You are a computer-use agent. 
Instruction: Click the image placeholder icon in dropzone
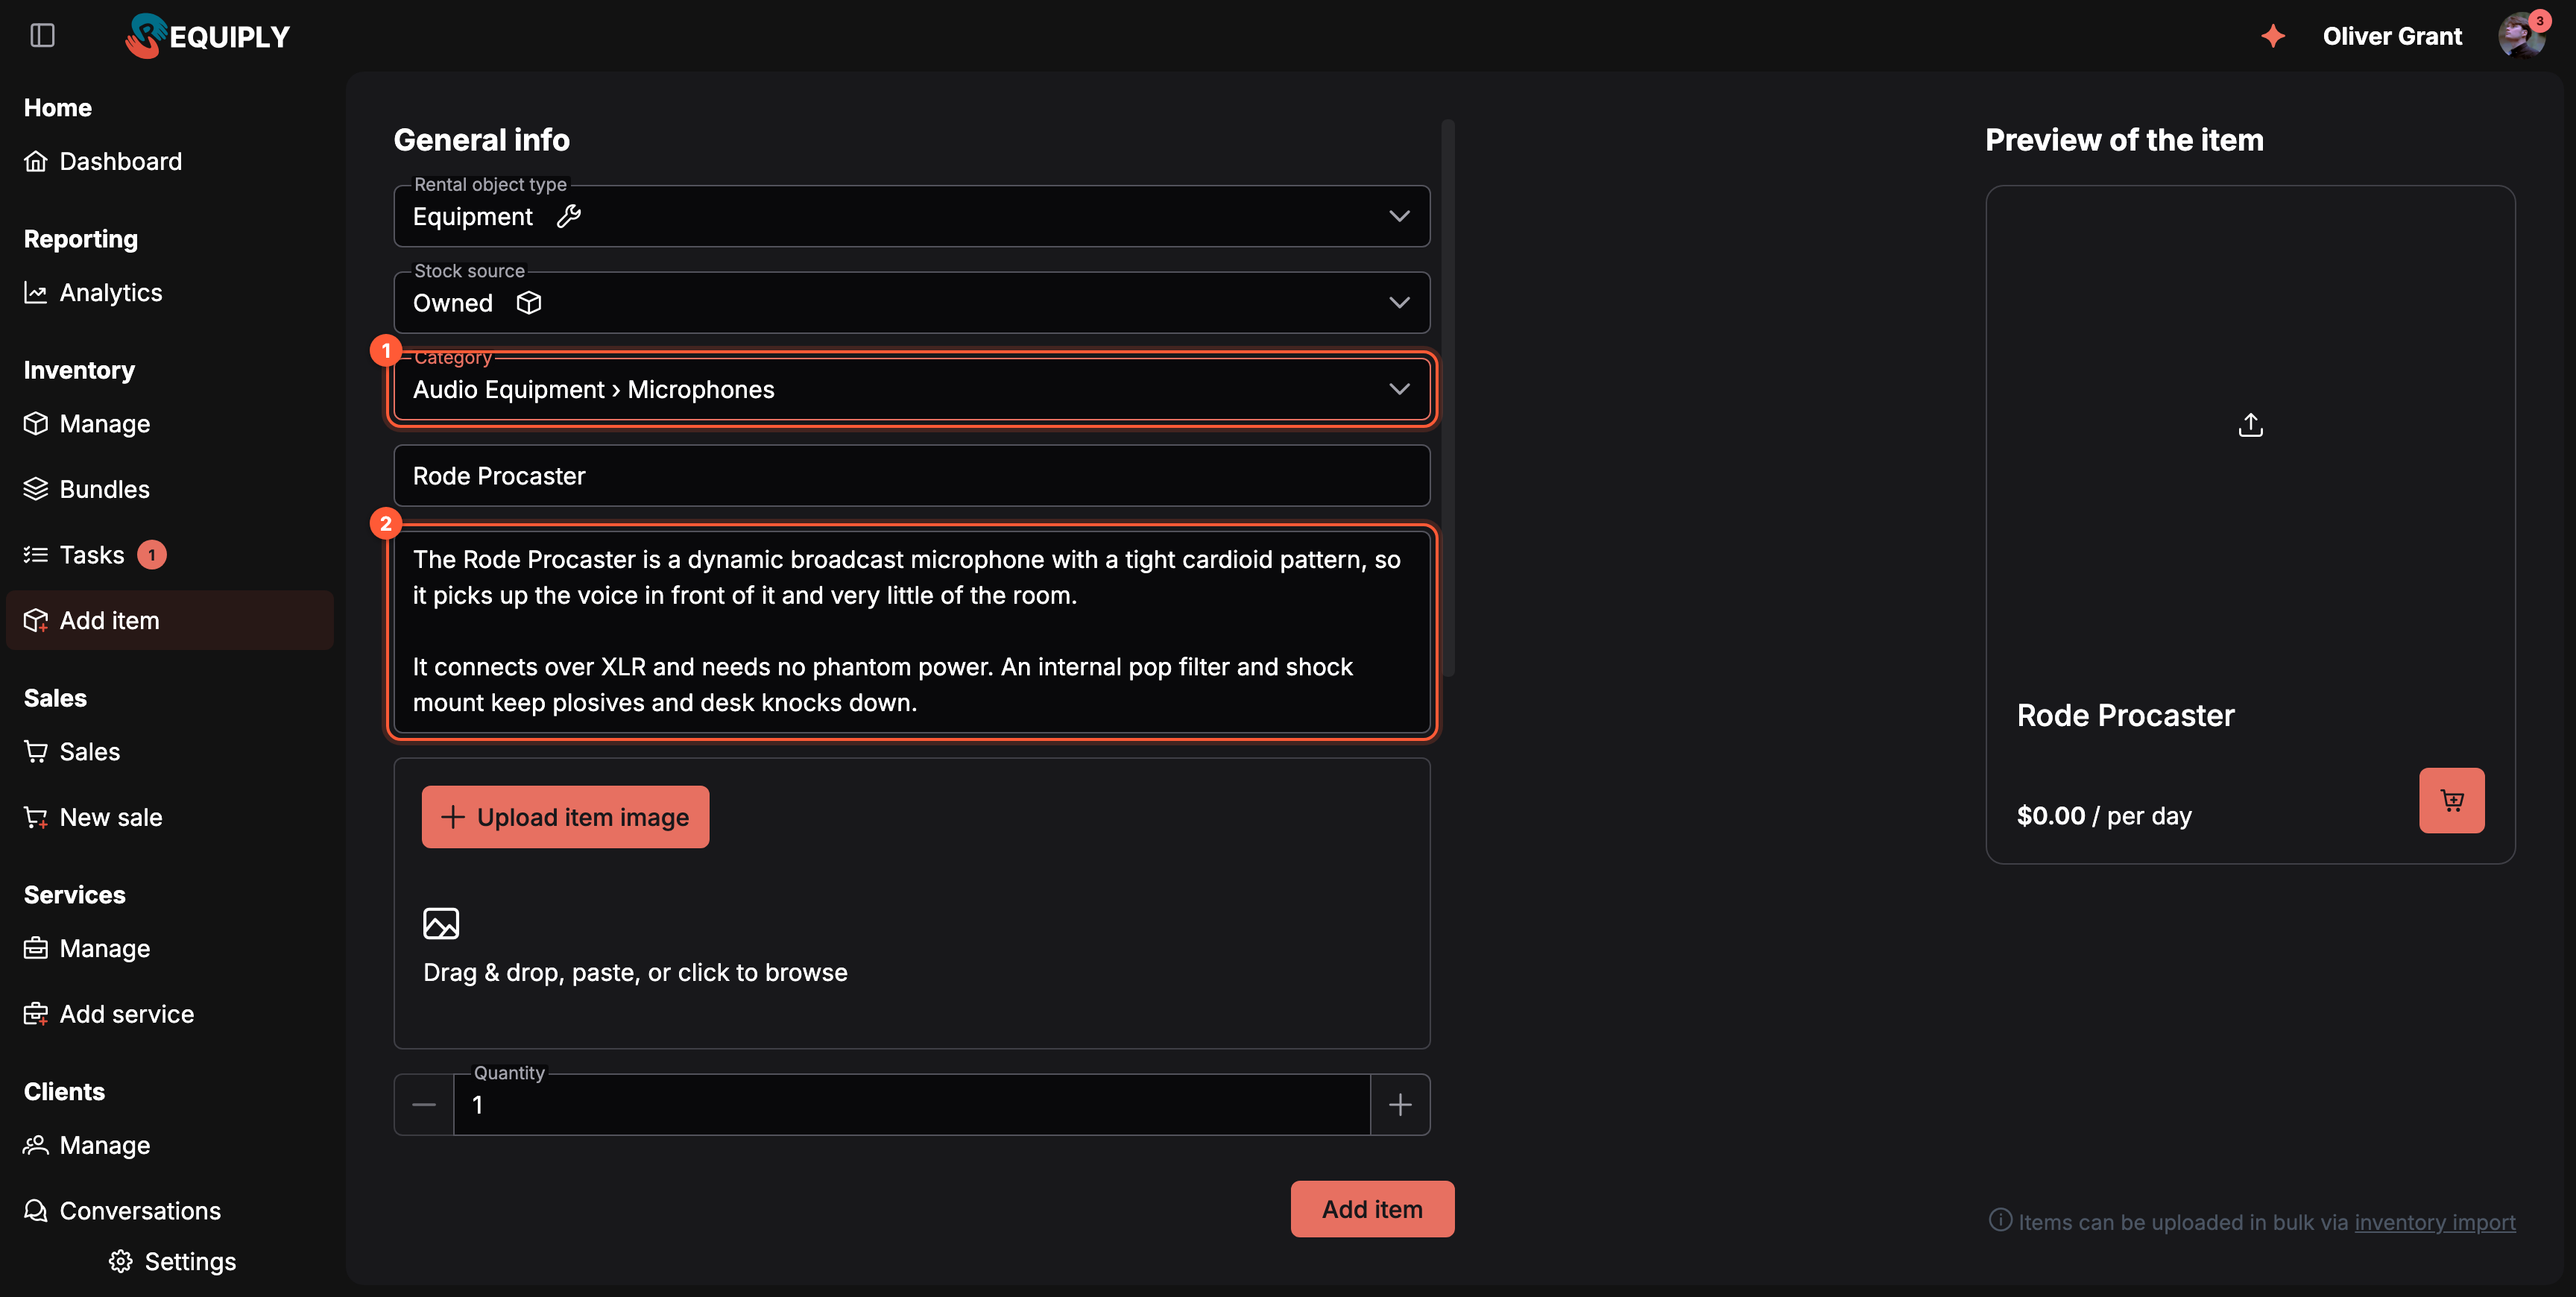pos(441,923)
